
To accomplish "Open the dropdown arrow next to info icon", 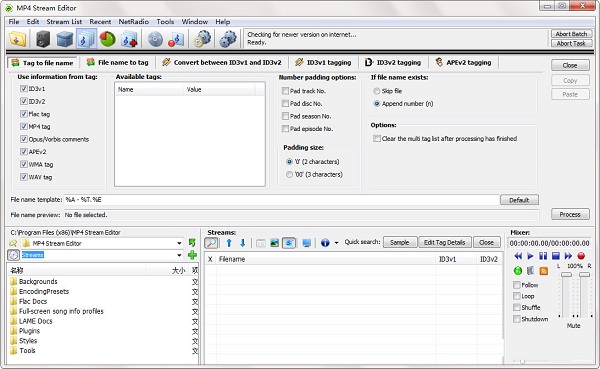I will point(336,243).
